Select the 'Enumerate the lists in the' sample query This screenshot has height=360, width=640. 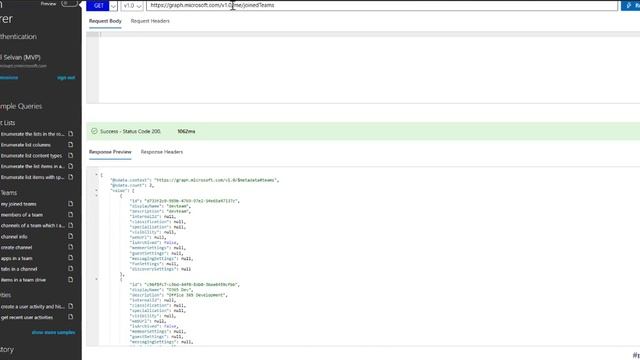coord(33,134)
